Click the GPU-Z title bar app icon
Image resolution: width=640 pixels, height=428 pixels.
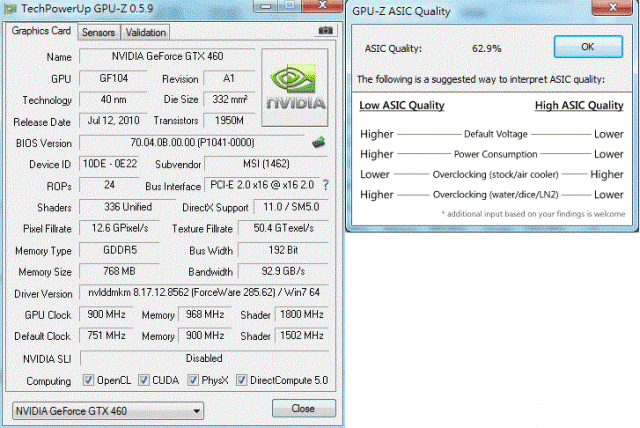click(x=10, y=9)
